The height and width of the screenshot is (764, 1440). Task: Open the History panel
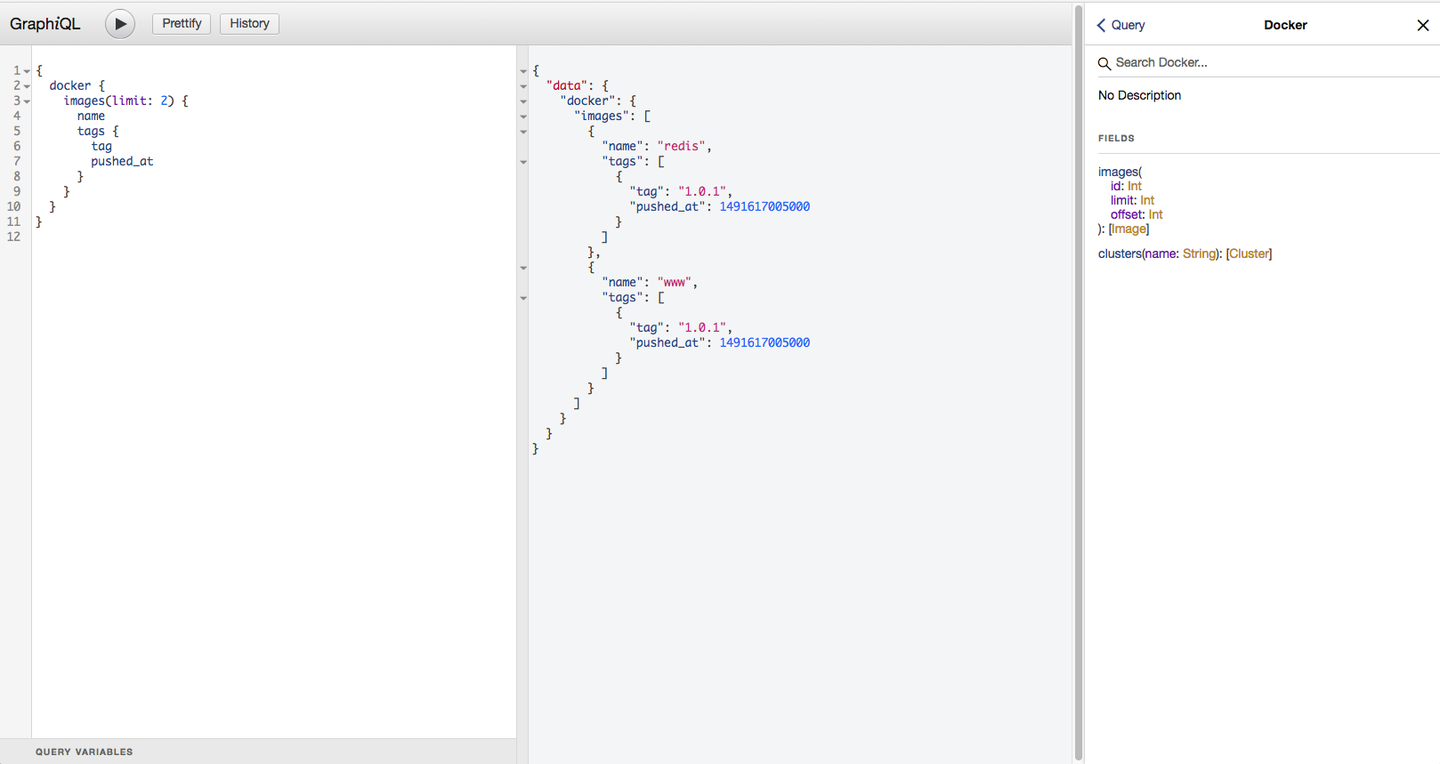coord(249,23)
